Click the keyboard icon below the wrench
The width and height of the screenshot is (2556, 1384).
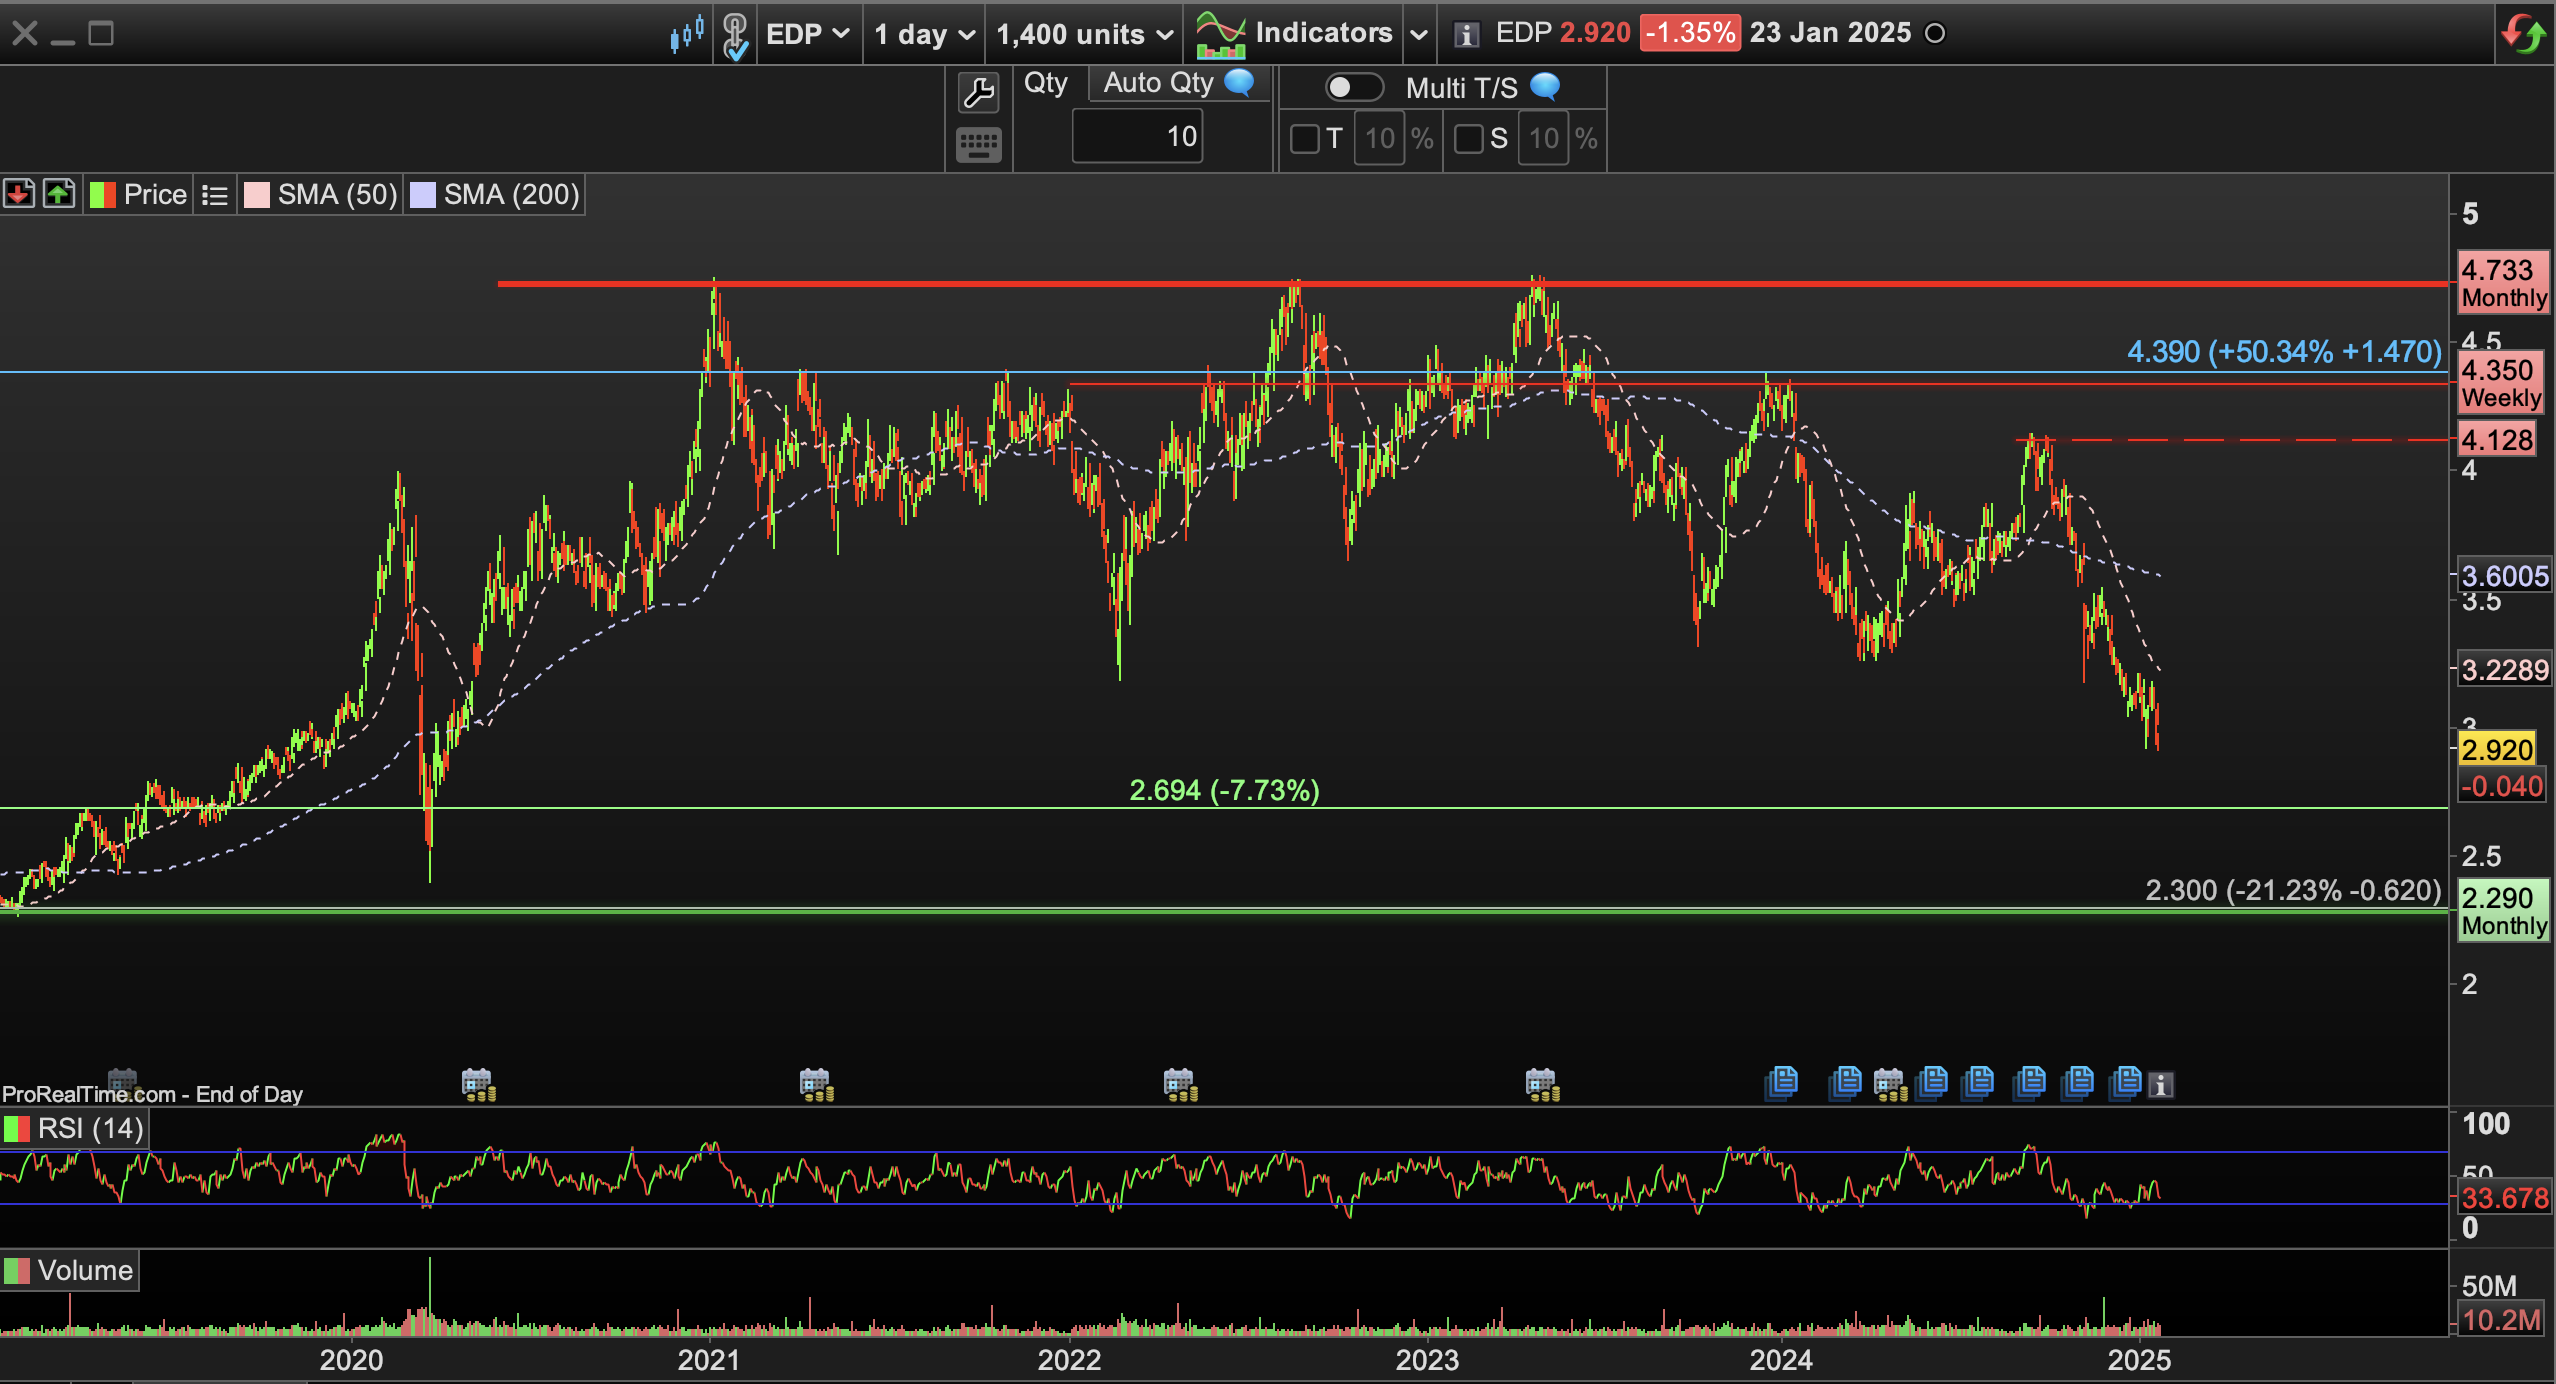[x=978, y=145]
